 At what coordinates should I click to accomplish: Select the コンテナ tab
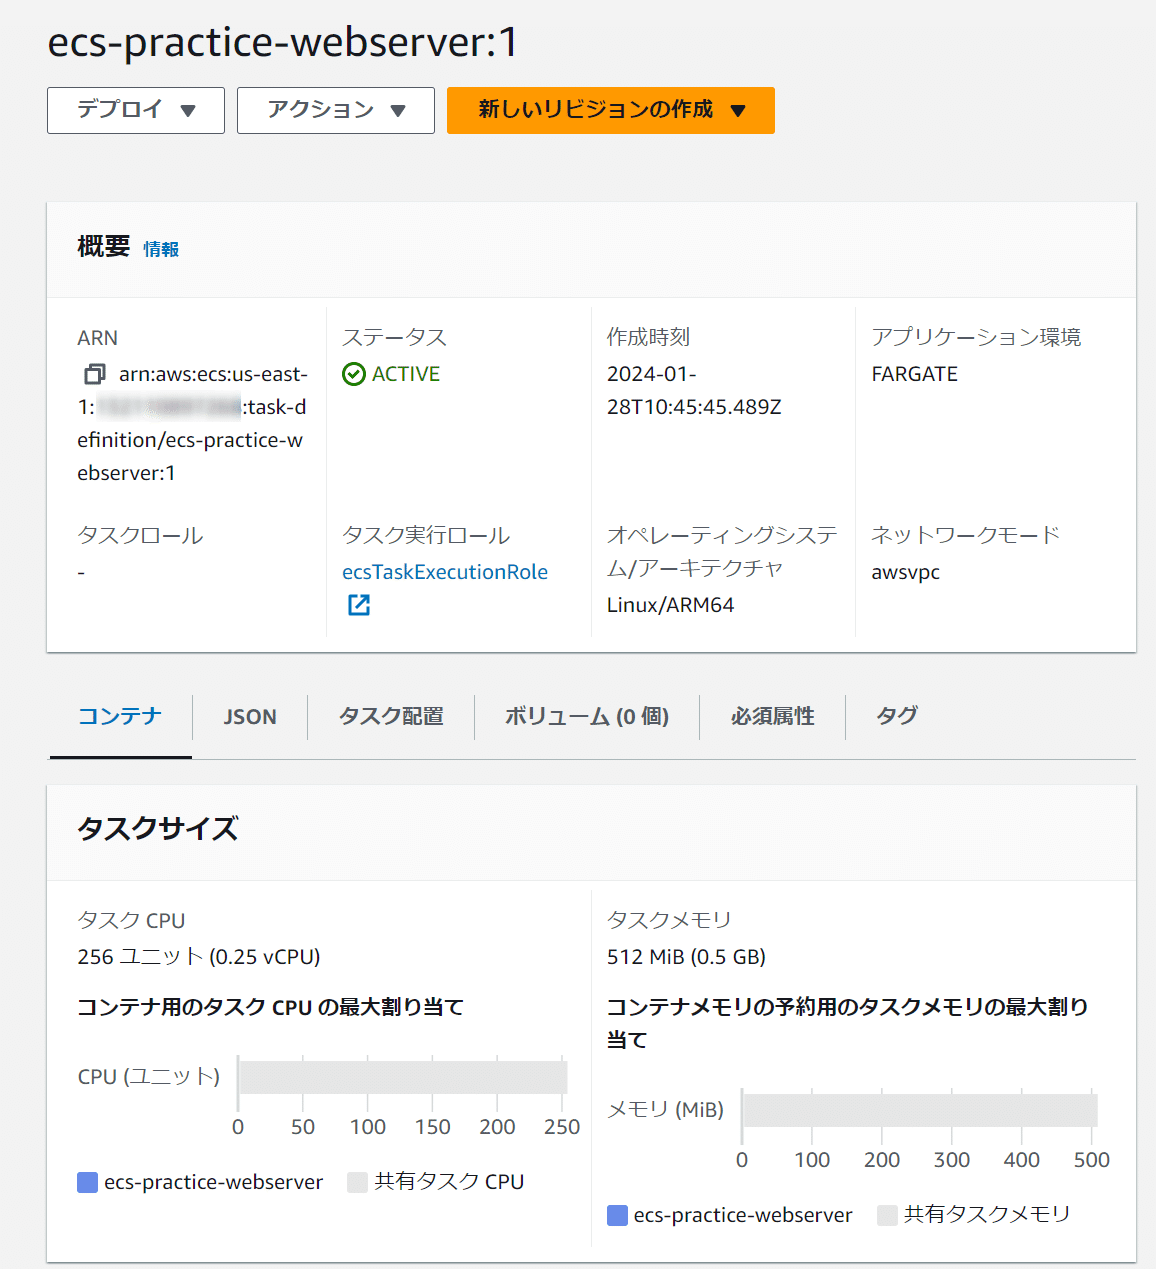(x=120, y=717)
